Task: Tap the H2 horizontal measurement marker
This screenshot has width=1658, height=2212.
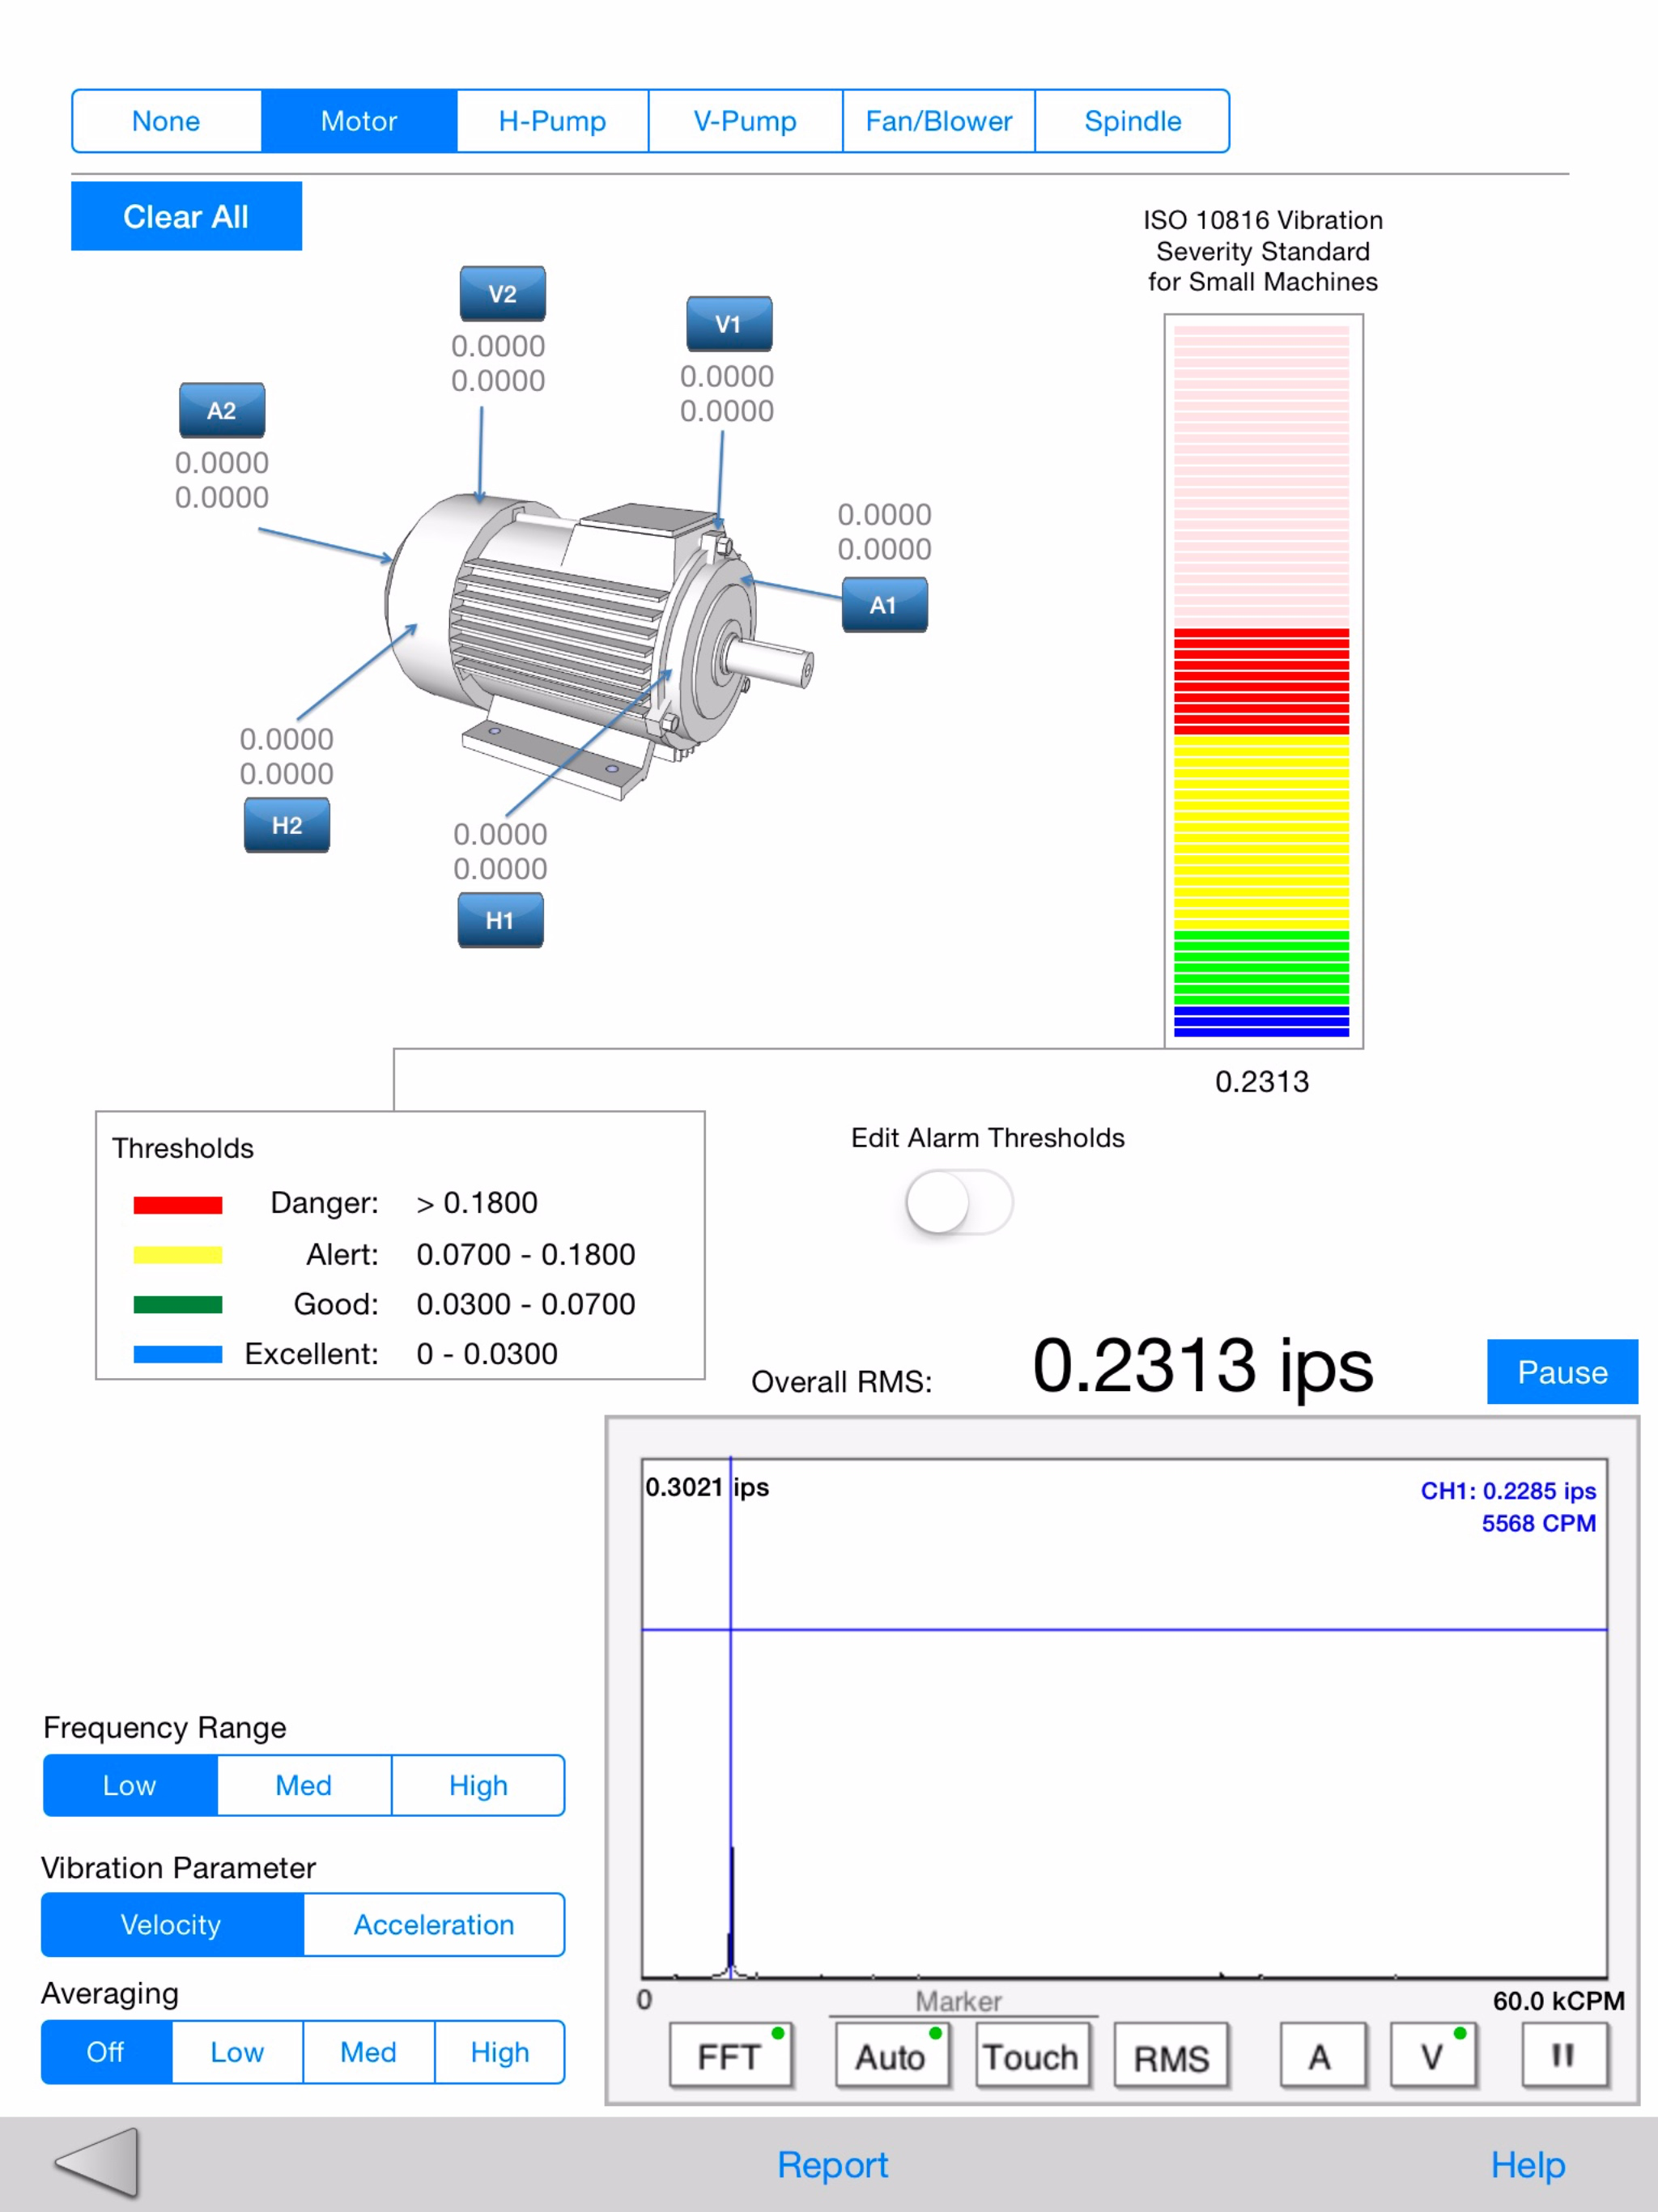Action: (287, 825)
